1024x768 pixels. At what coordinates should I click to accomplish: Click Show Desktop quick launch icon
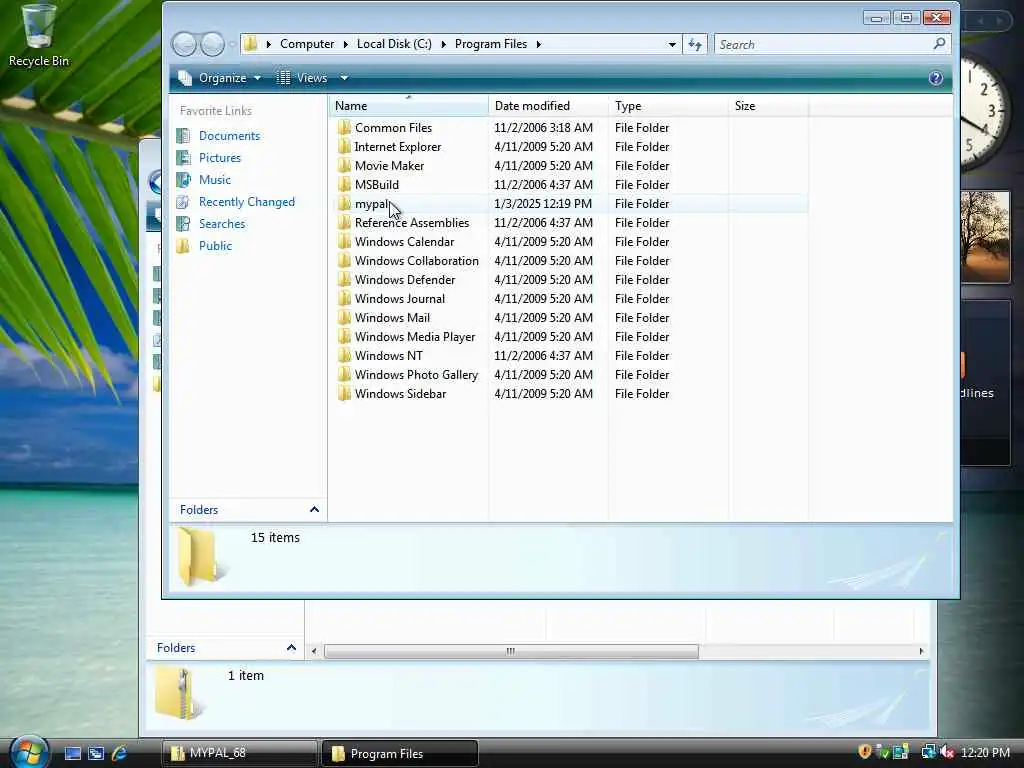coord(72,754)
